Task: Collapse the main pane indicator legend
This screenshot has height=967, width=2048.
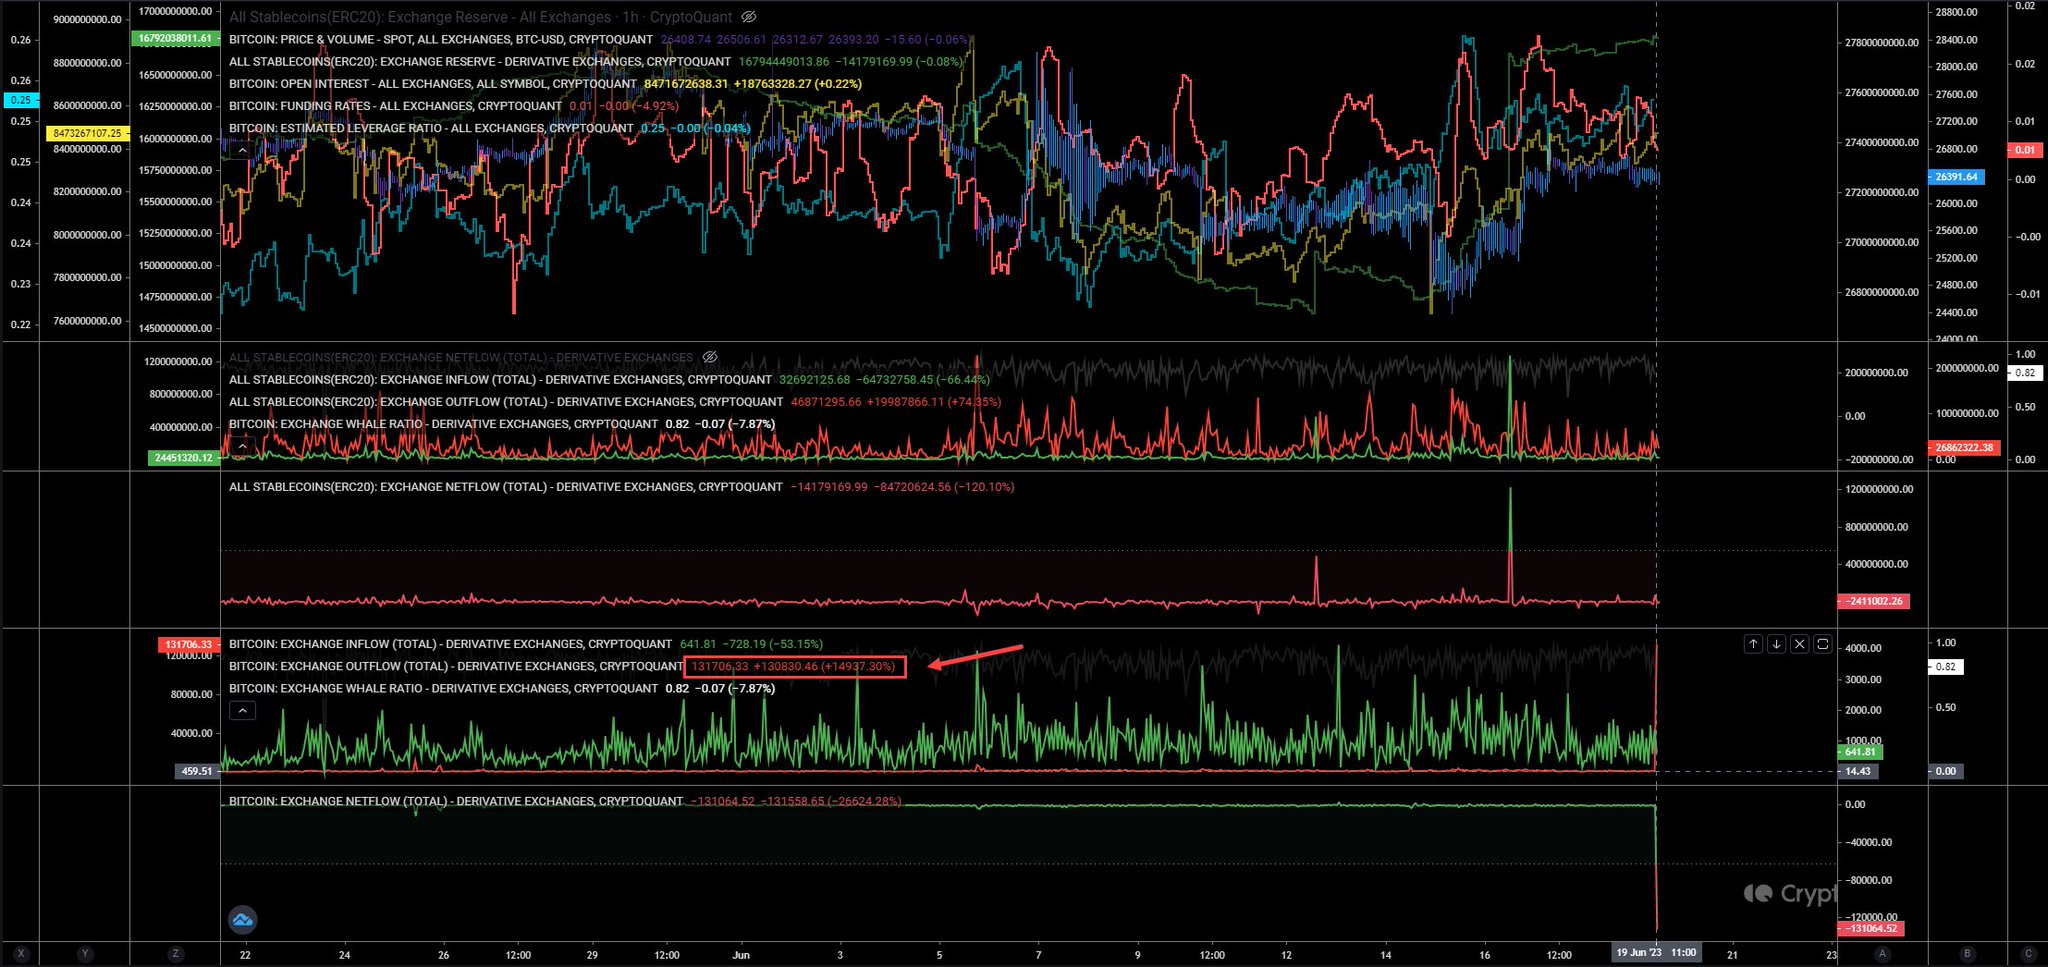Action: [242, 150]
